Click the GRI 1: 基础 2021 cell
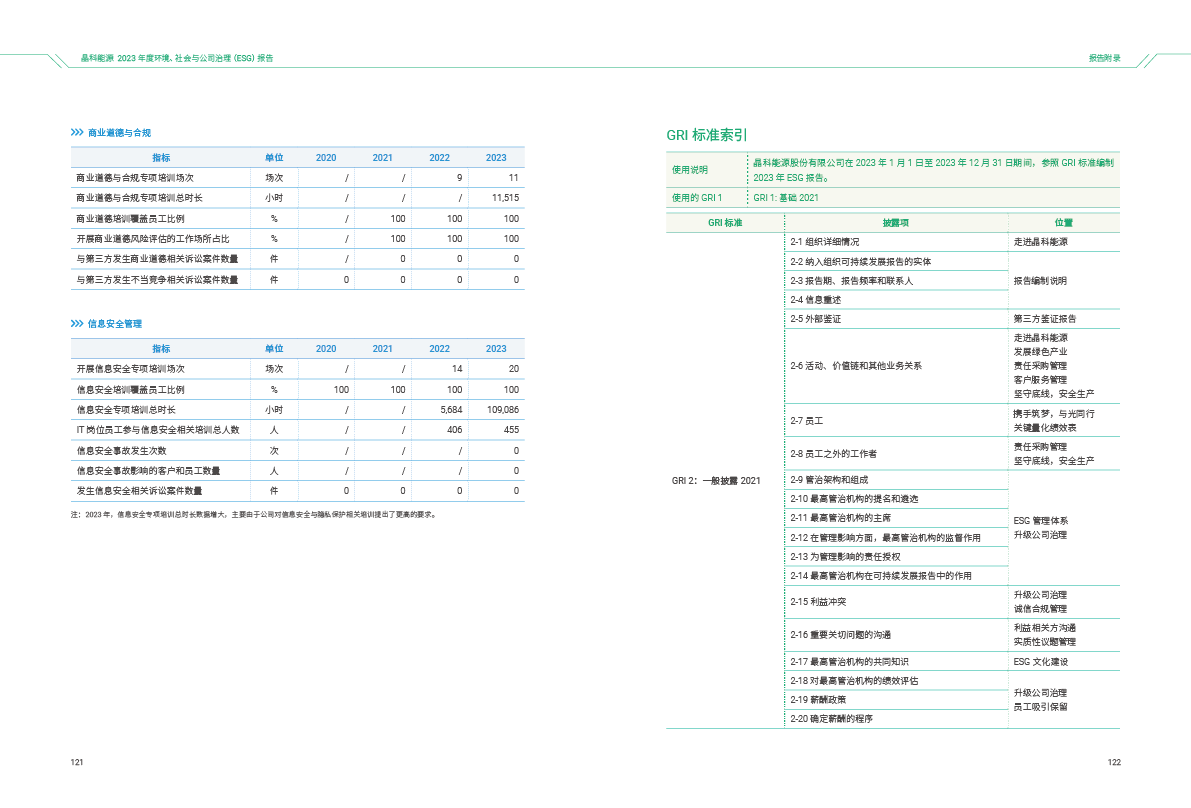 coord(786,198)
